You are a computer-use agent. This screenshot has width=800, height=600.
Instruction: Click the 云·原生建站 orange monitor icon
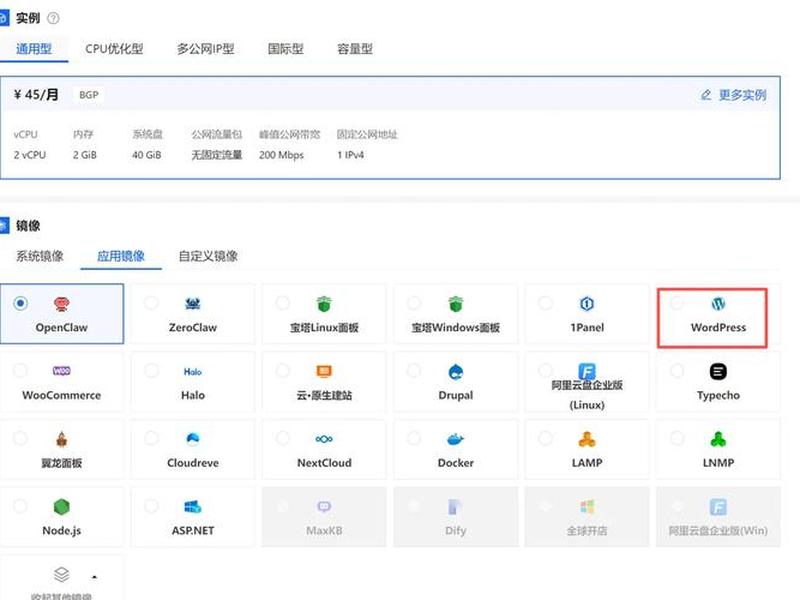(324, 371)
